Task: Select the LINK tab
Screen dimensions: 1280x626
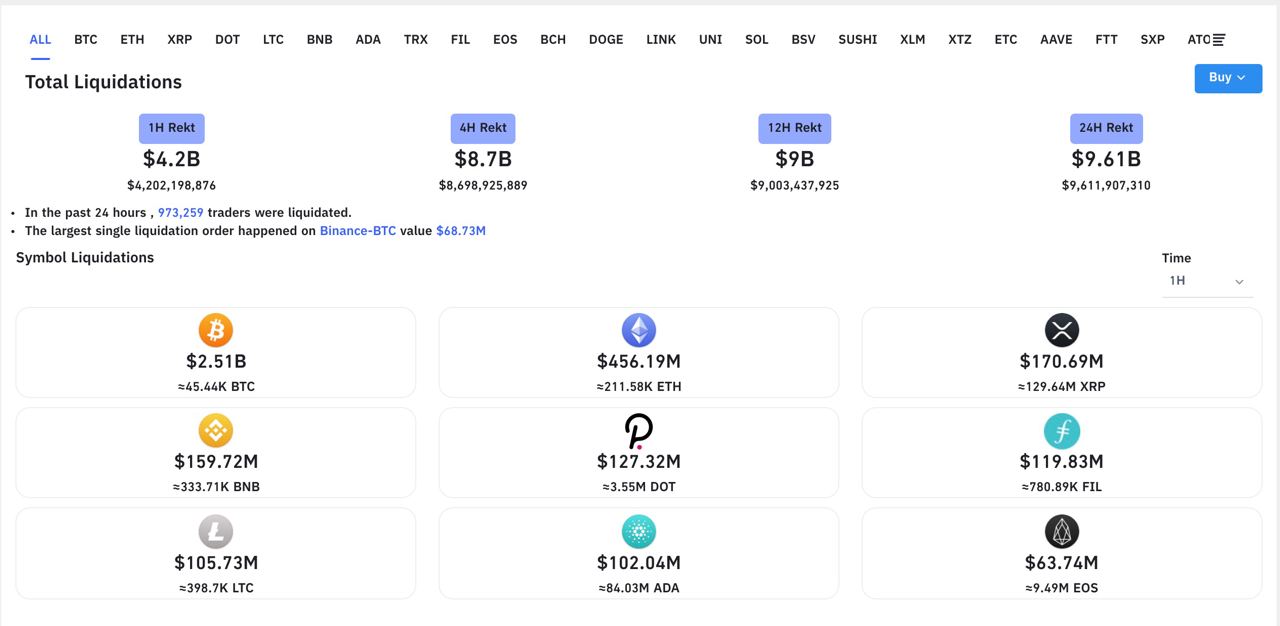Action: (x=661, y=40)
